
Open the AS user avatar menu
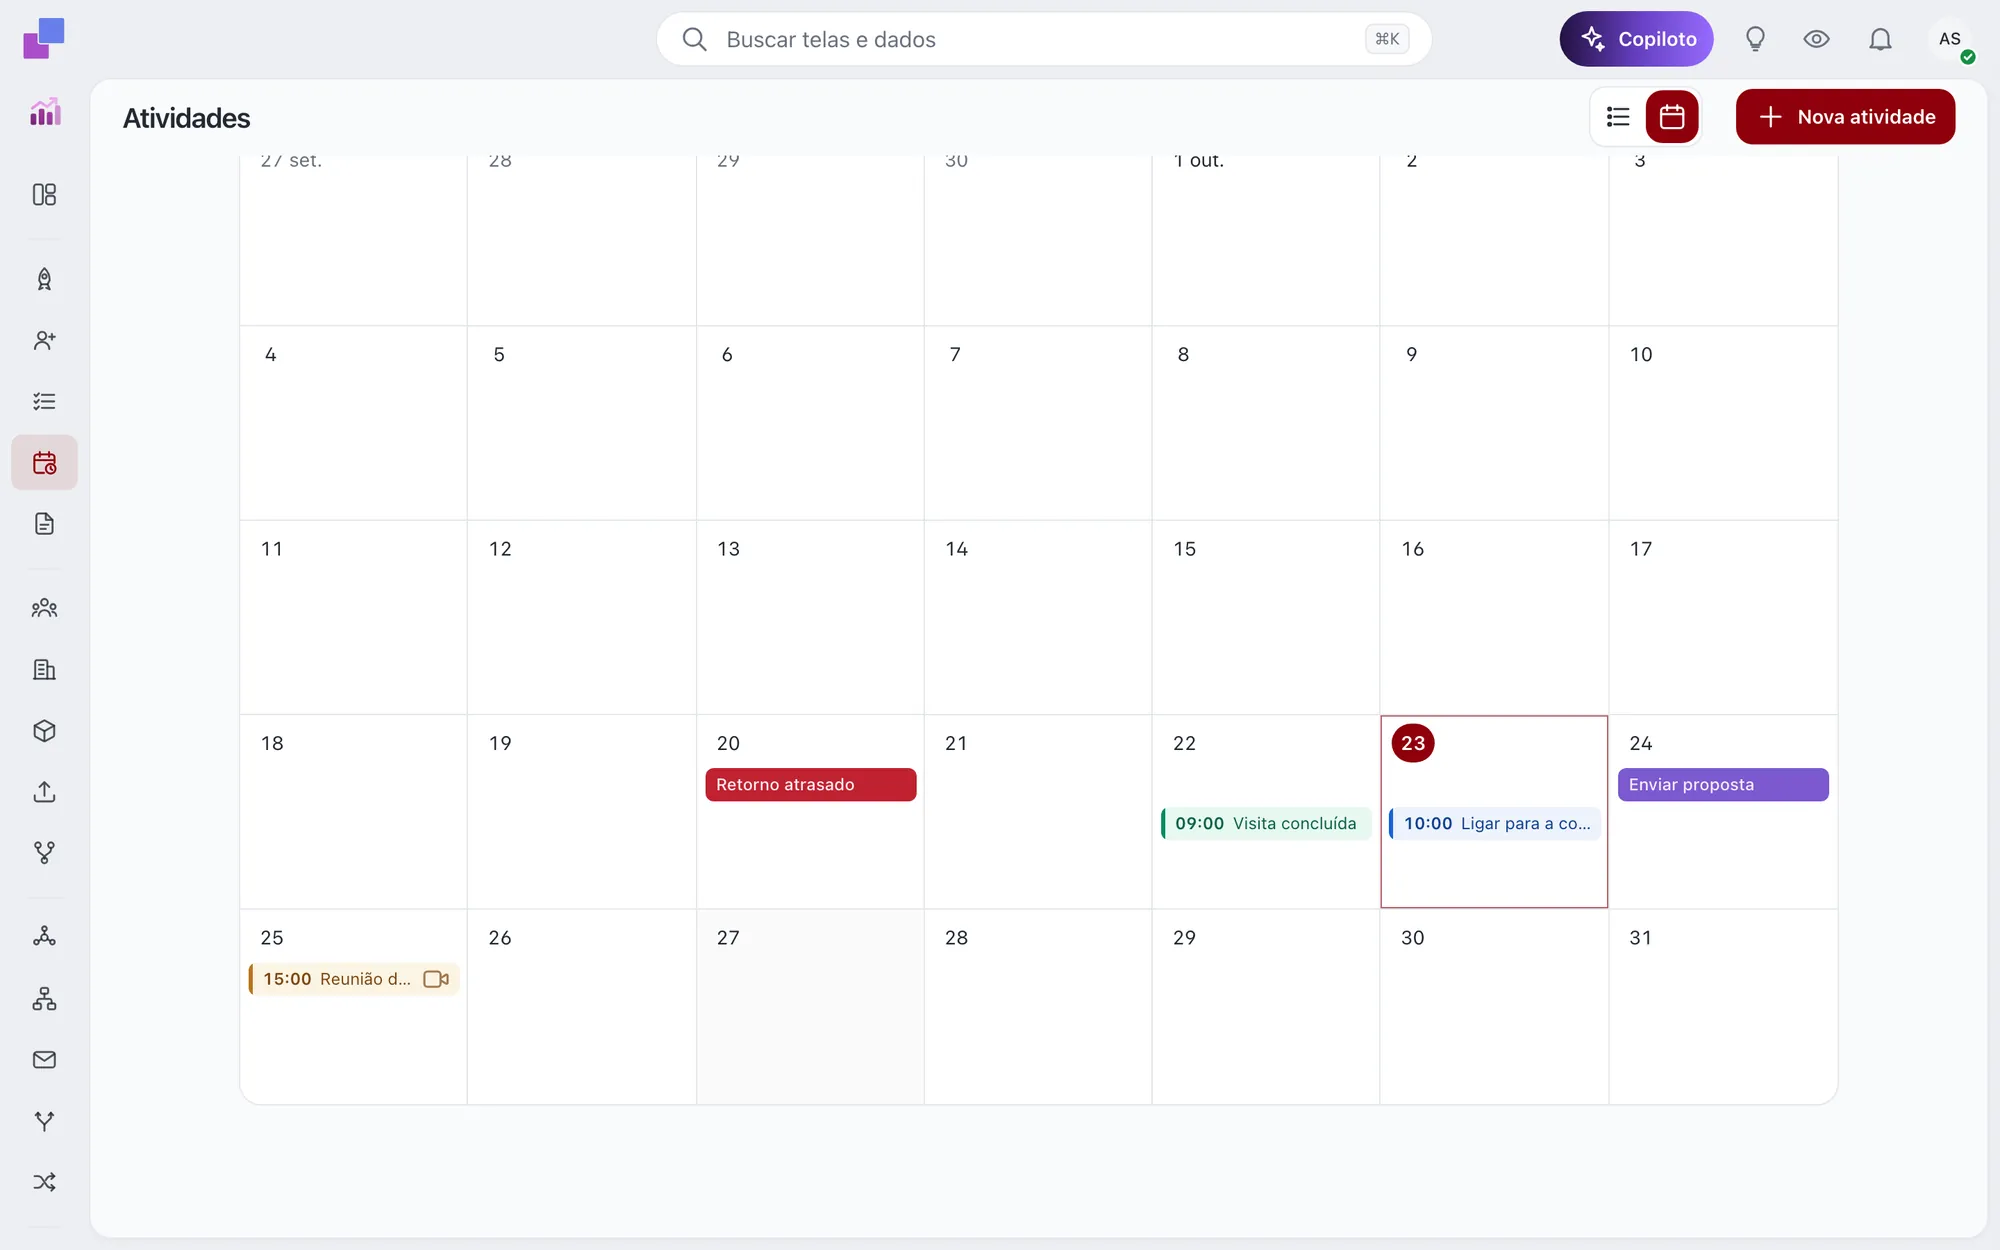[x=1950, y=39]
